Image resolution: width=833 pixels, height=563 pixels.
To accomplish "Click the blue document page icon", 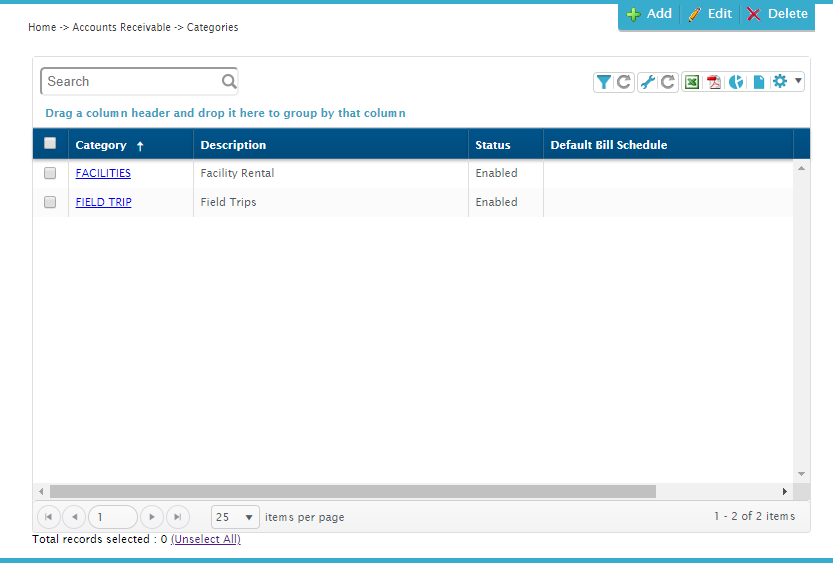I will (759, 82).
